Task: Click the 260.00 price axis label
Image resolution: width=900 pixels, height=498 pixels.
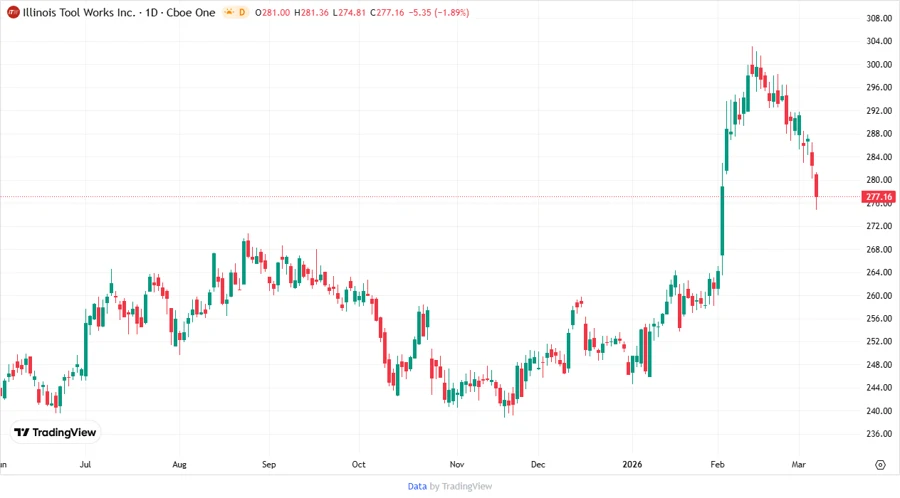Action: tap(879, 295)
